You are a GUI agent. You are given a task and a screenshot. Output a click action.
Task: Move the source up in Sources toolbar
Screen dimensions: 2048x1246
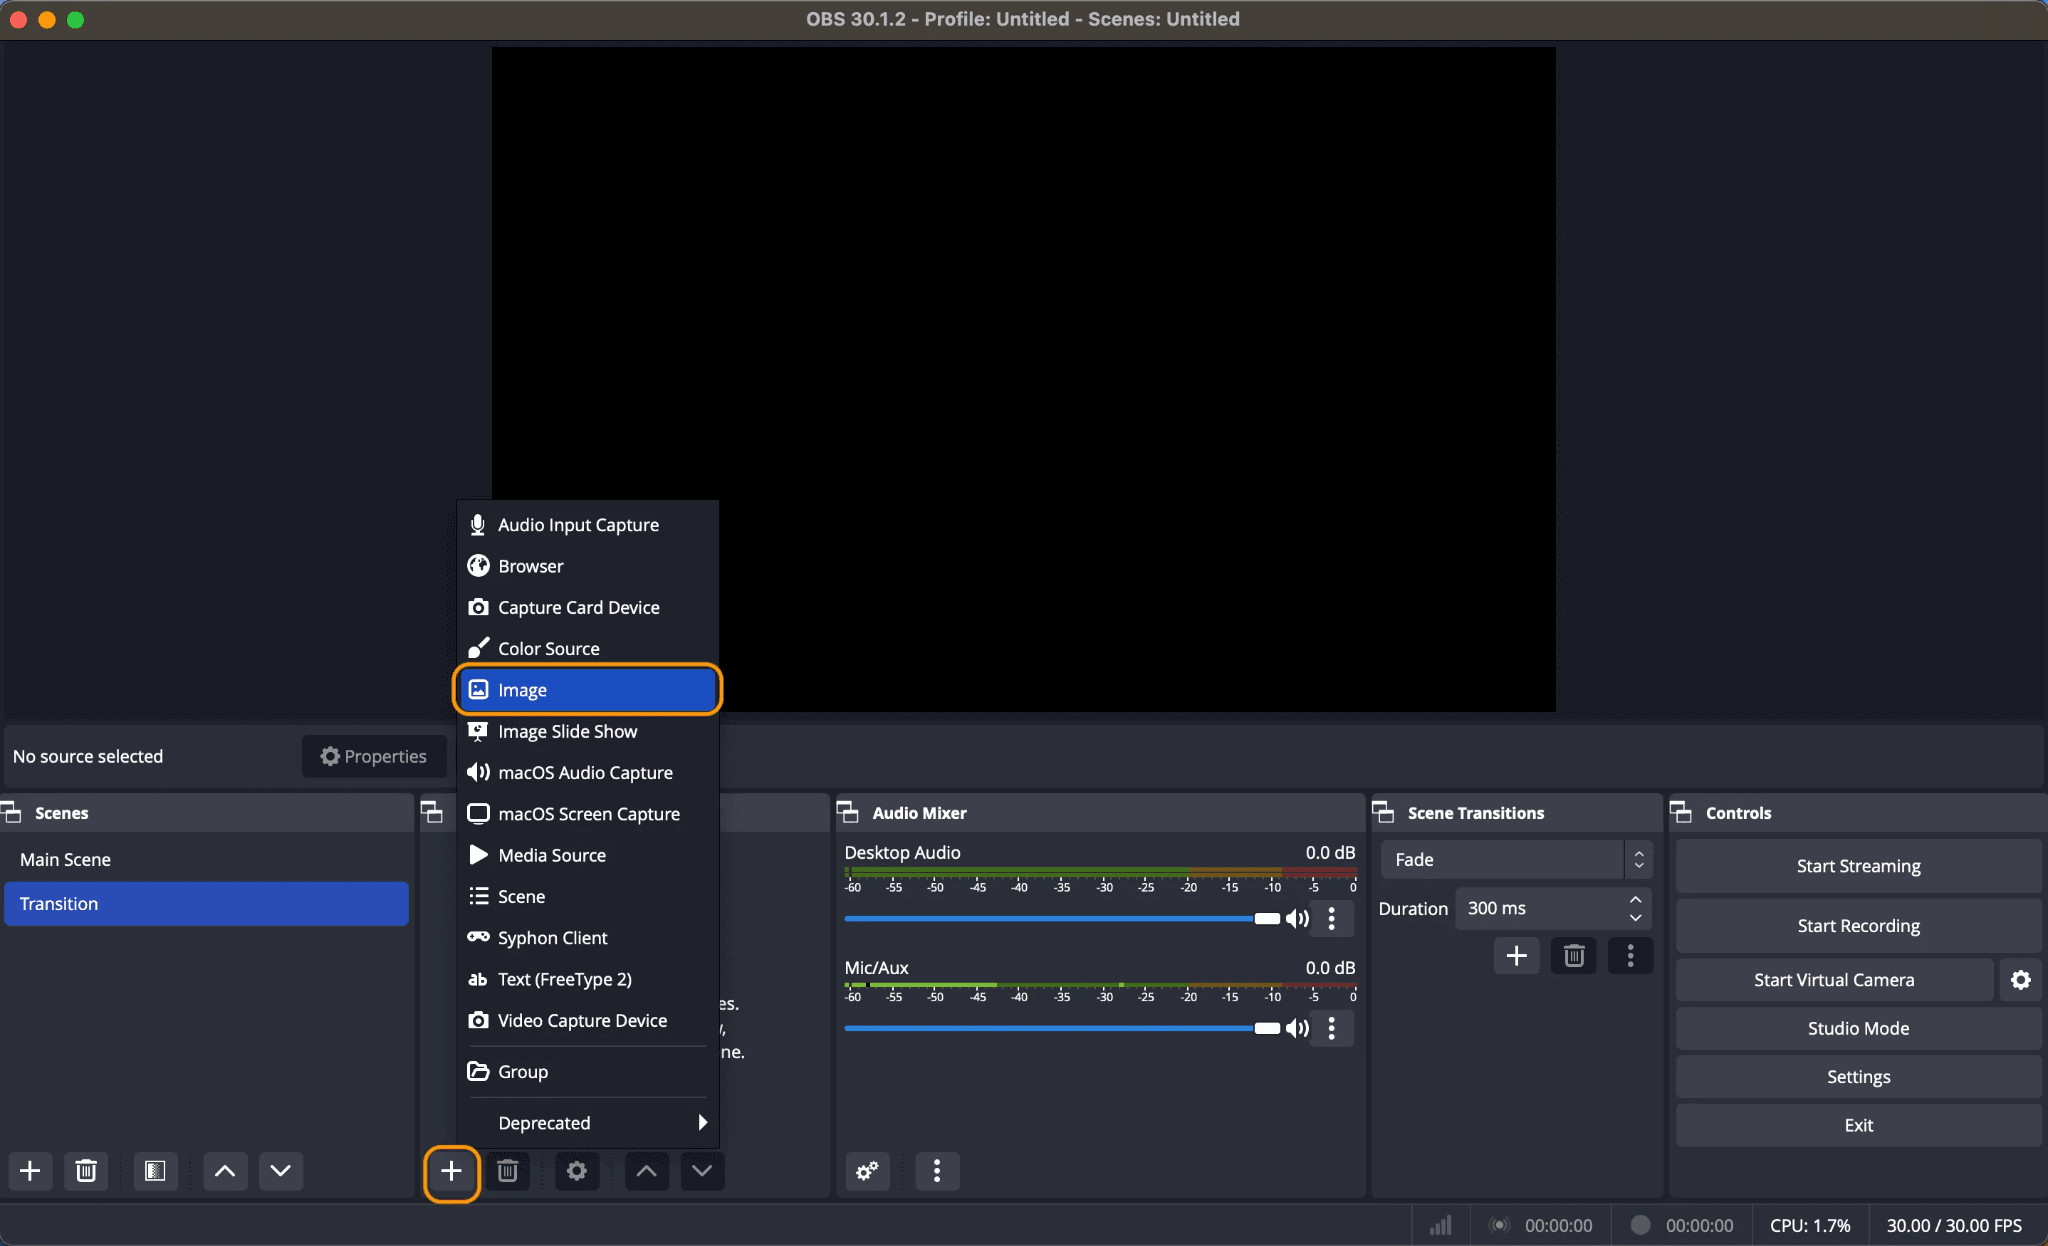pyautogui.click(x=647, y=1171)
